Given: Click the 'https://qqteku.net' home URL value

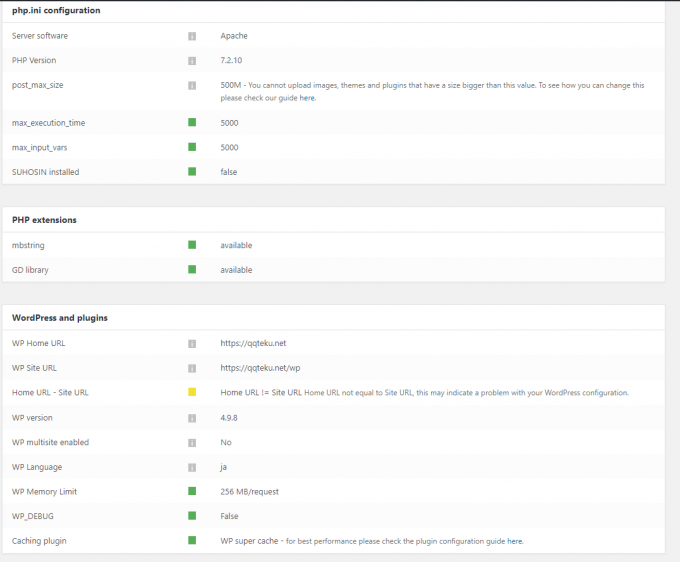Looking at the screenshot, I should (x=253, y=343).
